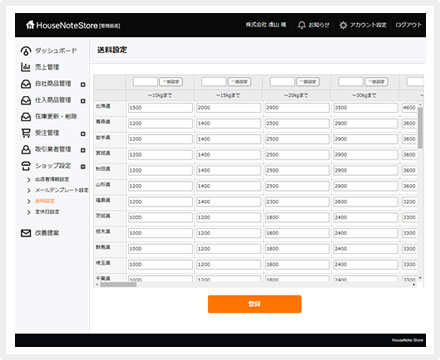This screenshot has width=440, height=360.
Task: Click 栃木県 ~15kg field showing 1200
Action: [229, 233]
